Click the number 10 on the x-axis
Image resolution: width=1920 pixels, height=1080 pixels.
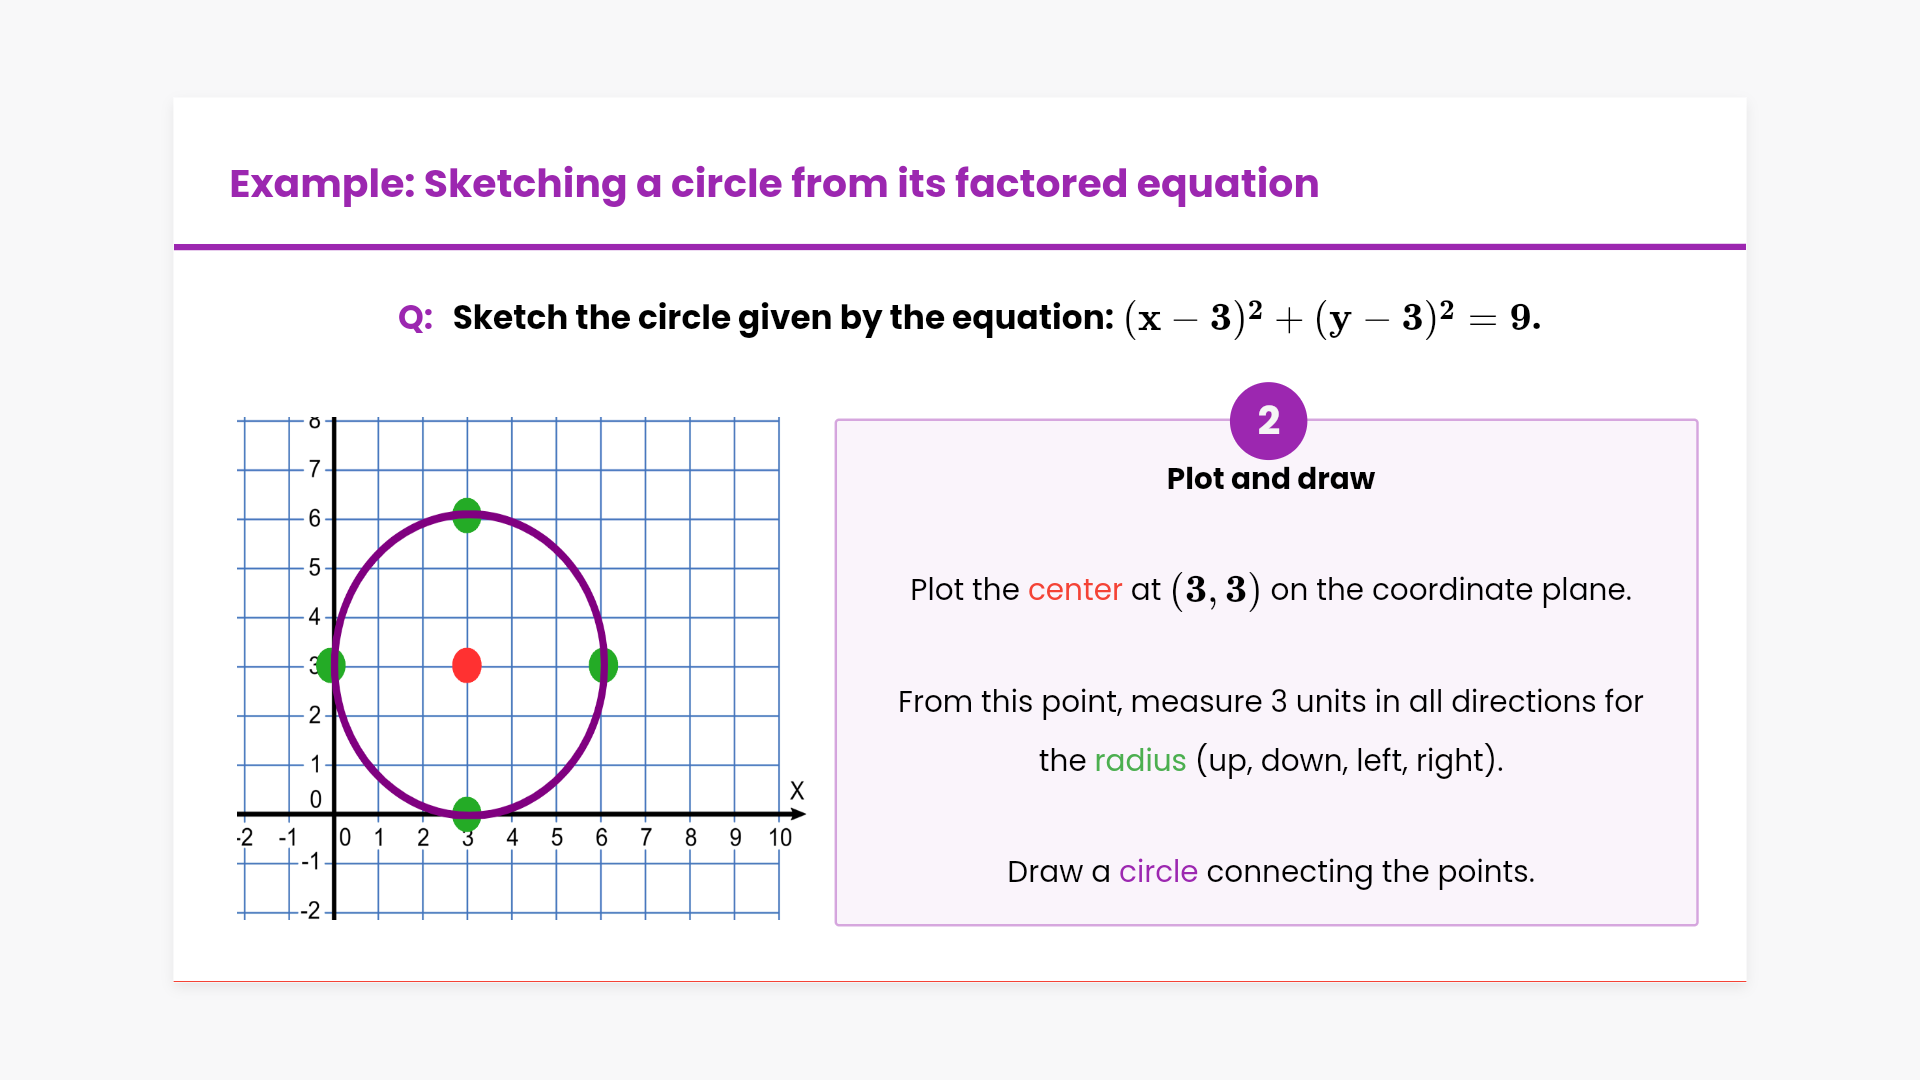point(780,838)
